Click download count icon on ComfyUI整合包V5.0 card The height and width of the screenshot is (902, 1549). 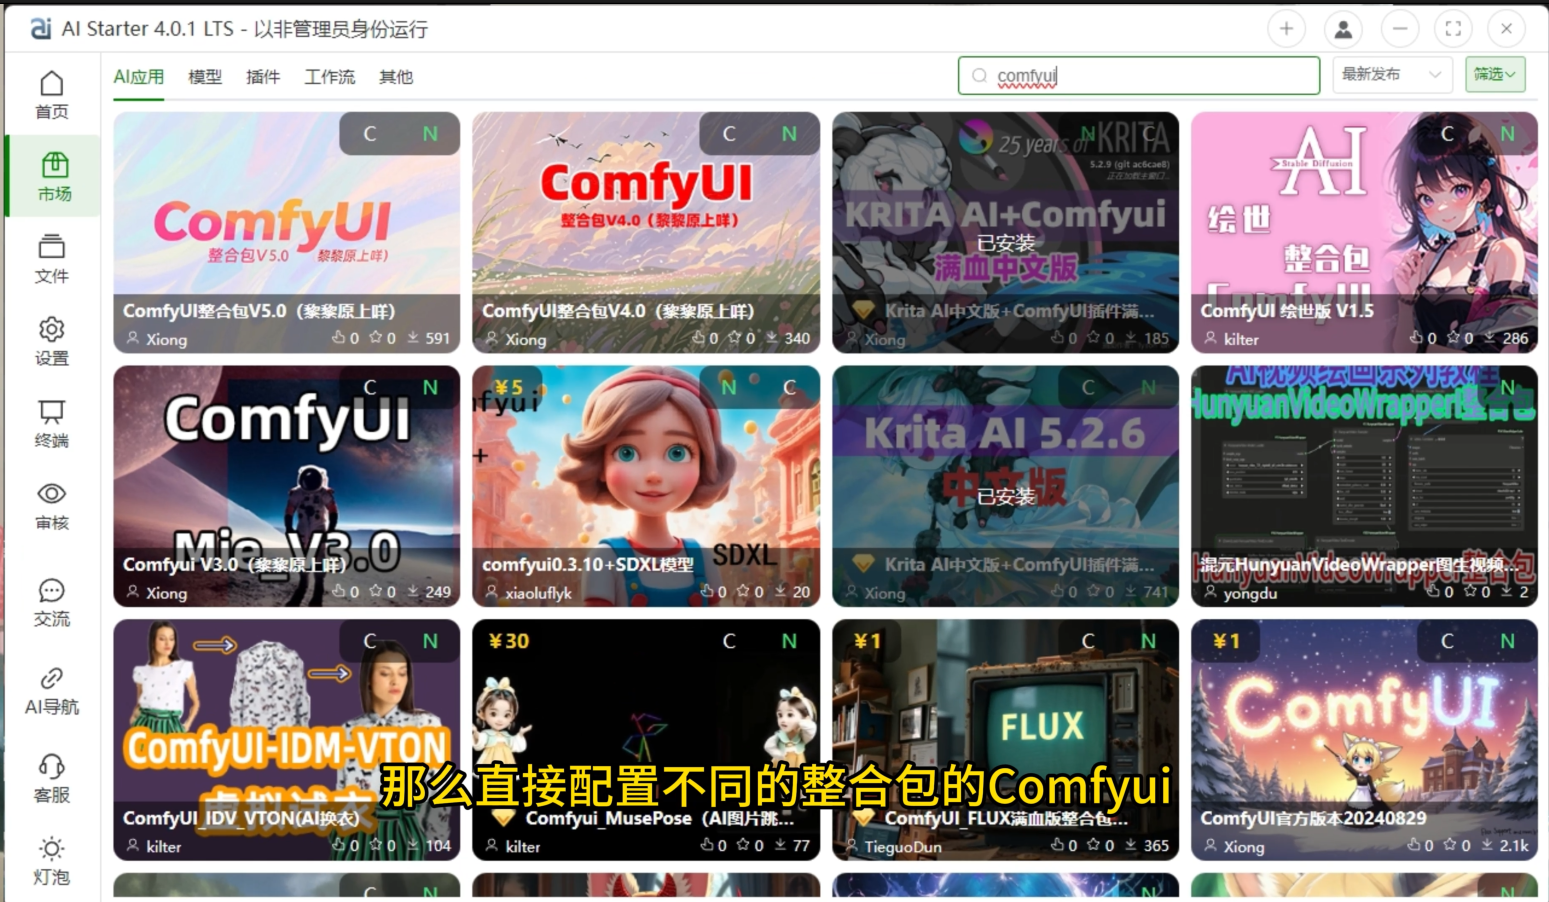(413, 338)
